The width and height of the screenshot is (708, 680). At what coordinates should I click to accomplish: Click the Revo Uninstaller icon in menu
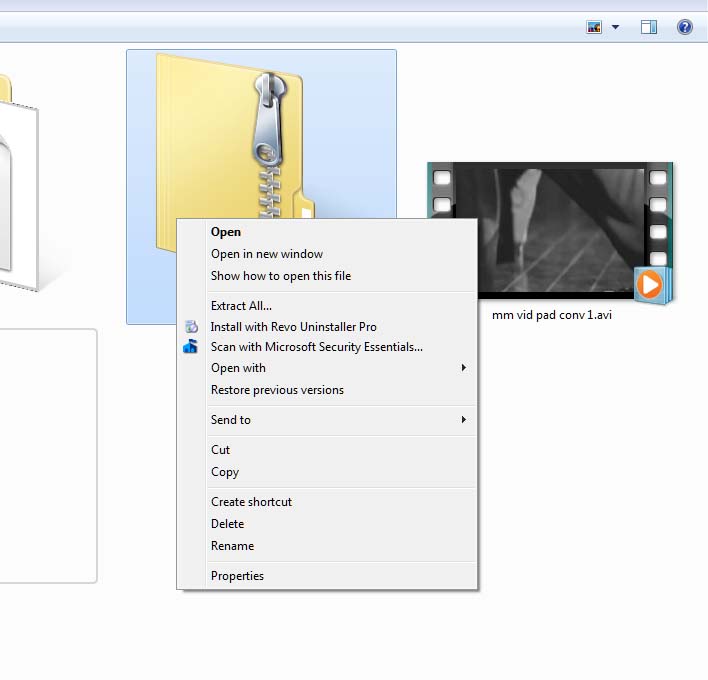click(x=191, y=326)
